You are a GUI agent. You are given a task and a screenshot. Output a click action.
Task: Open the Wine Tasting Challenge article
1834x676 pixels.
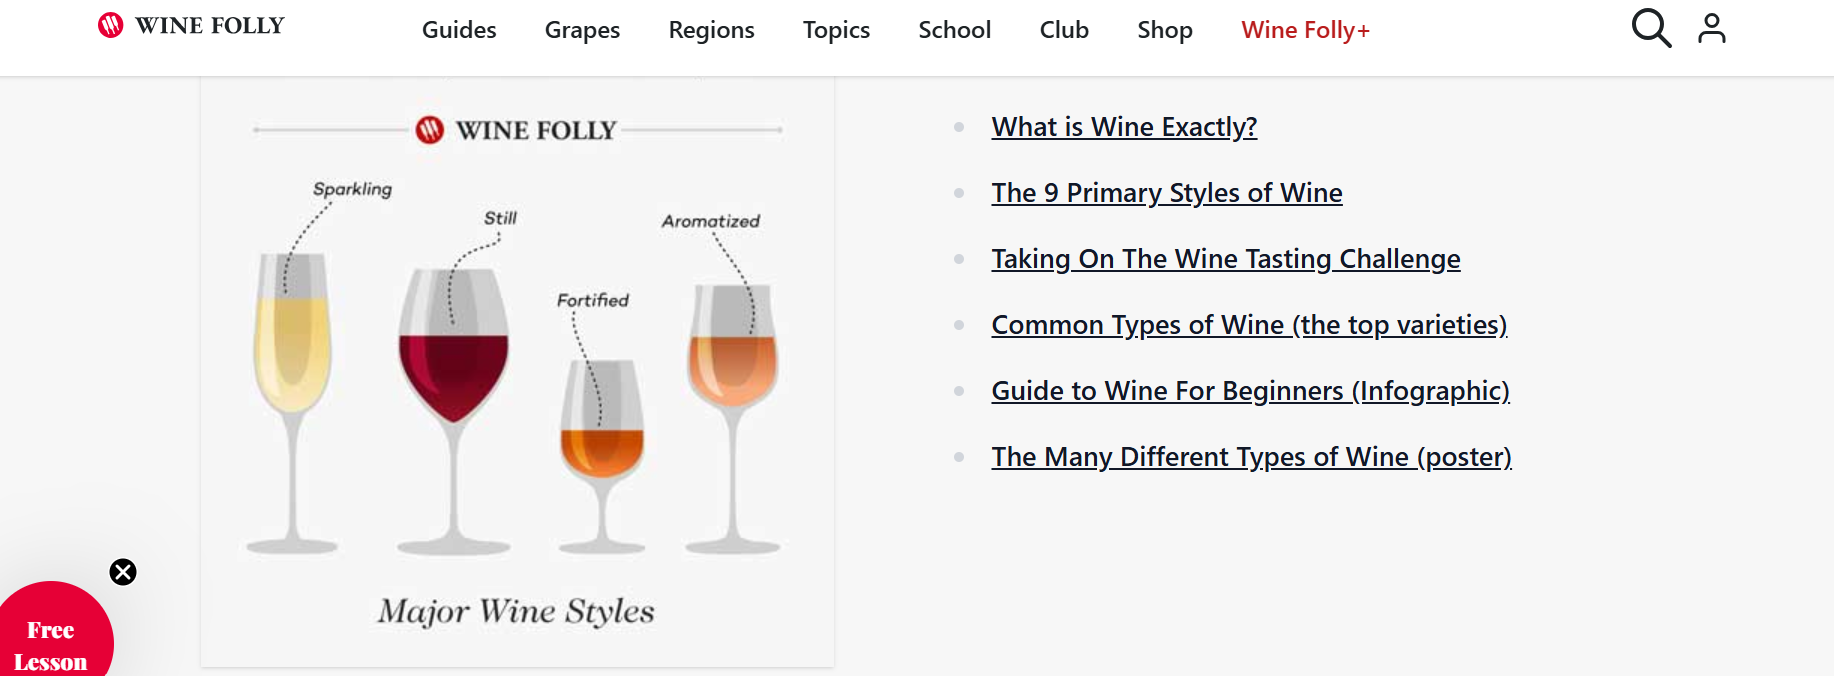point(1226,259)
